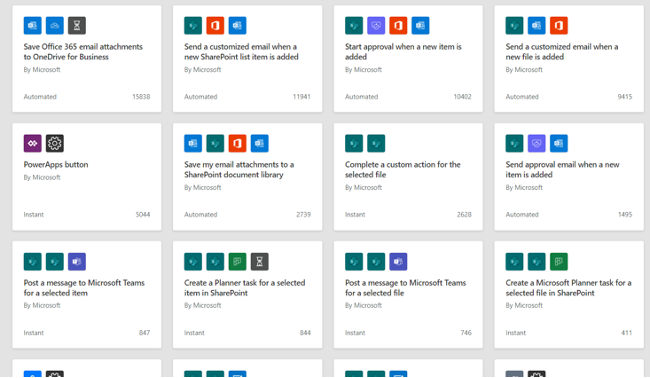This screenshot has height=378, width=650.
Task: Click 'Automated' label on 'Save my email attachments' card
Action: pos(201,215)
